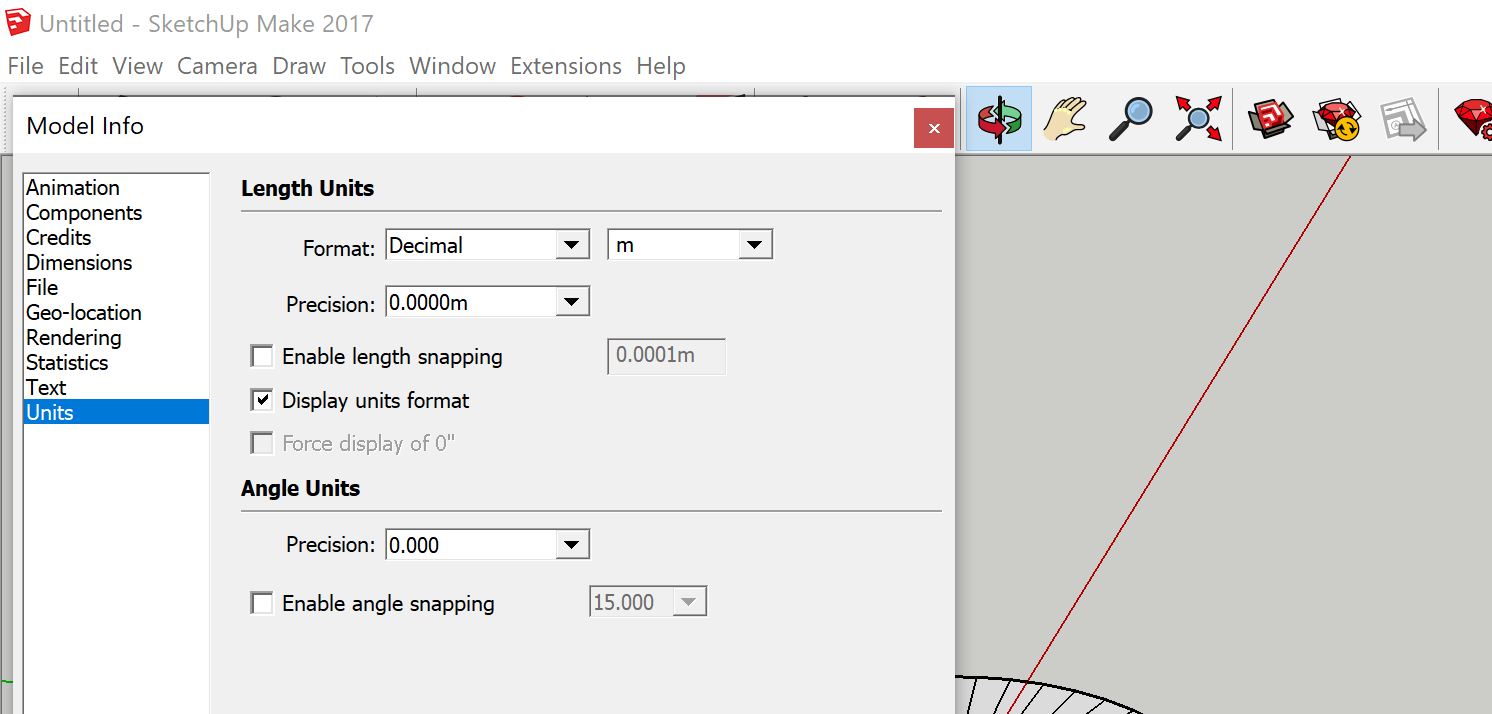
Task: Open the View menu
Action: (x=138, y=66)
